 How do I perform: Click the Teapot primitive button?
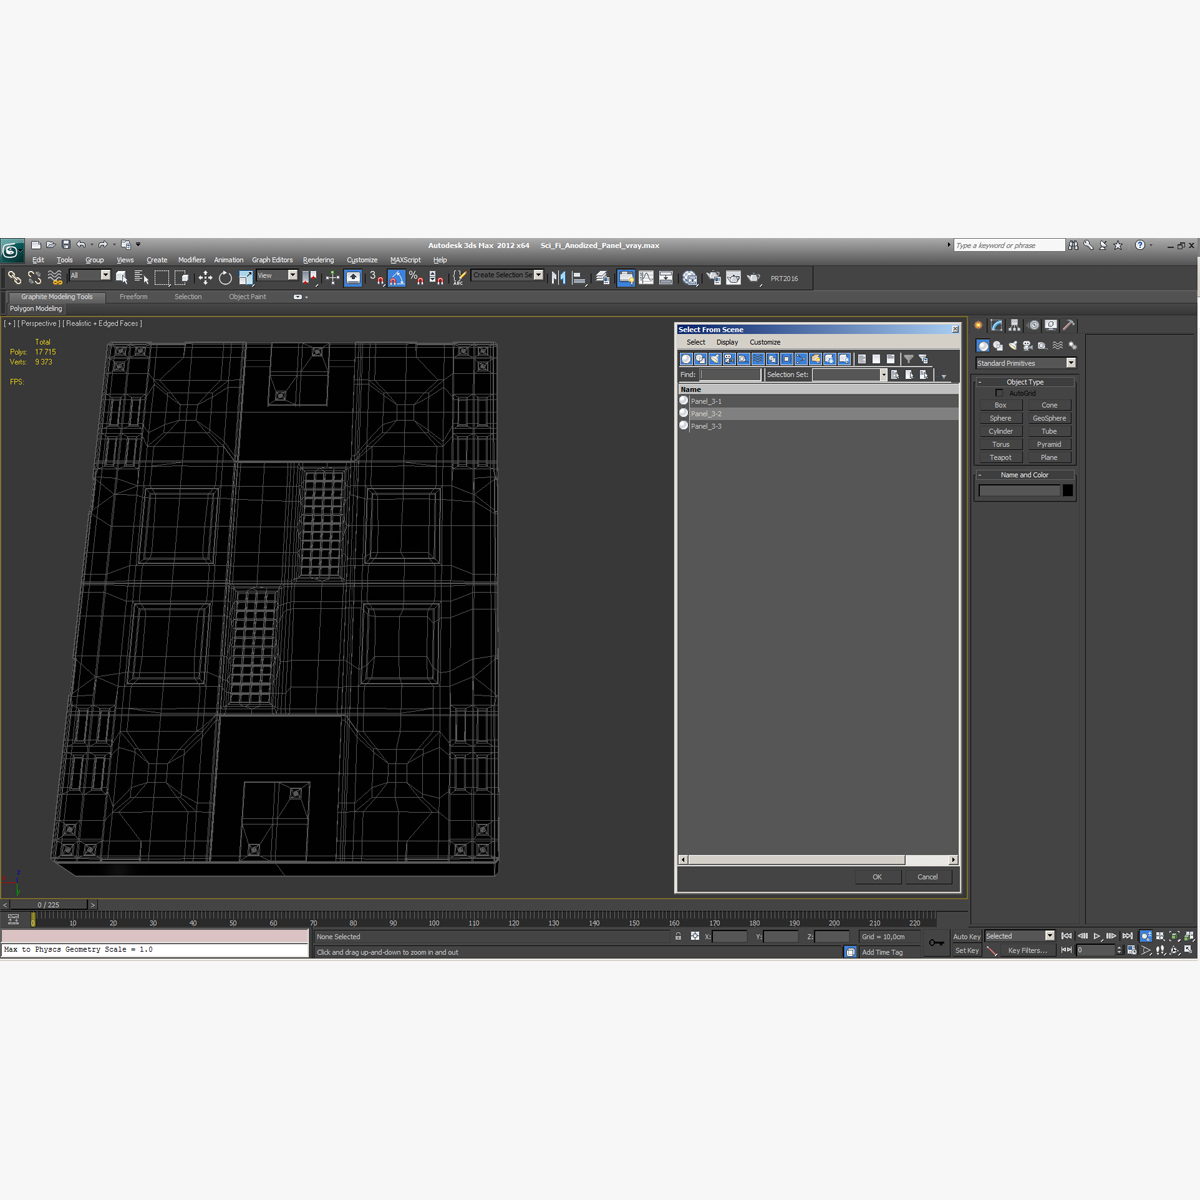click(1000, 457)
